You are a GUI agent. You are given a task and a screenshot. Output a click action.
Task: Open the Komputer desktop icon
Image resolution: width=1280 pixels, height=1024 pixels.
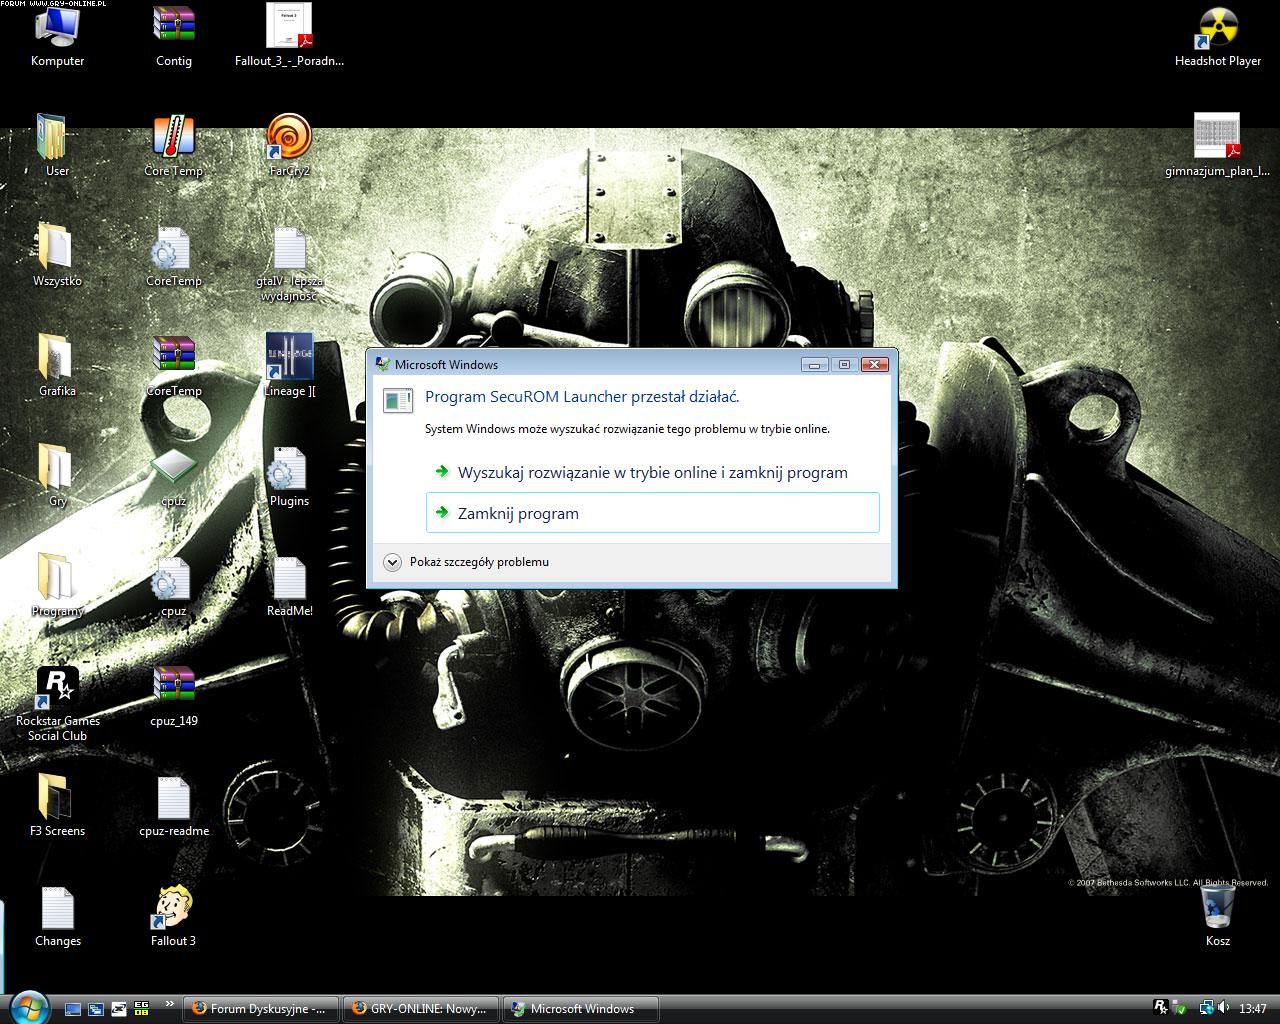tap(57, 36)
